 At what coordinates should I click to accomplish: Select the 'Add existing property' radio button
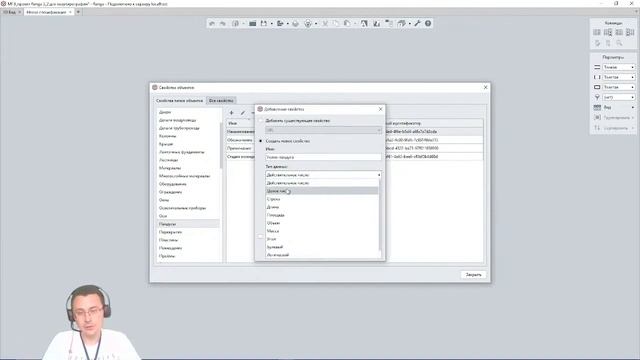(261, 121)
